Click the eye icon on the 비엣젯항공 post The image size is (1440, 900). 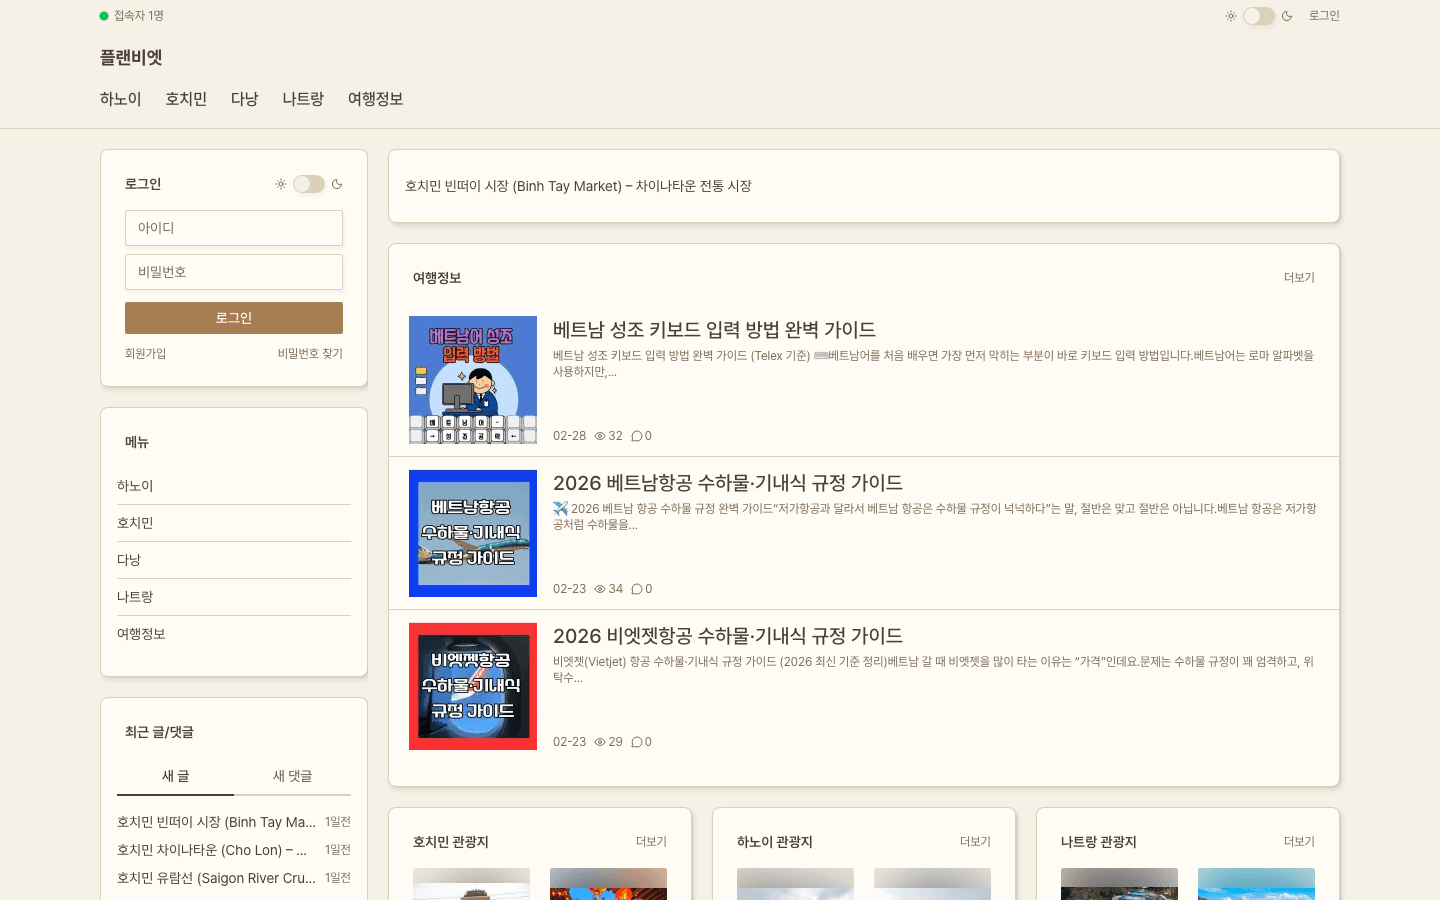coord(599,742)
